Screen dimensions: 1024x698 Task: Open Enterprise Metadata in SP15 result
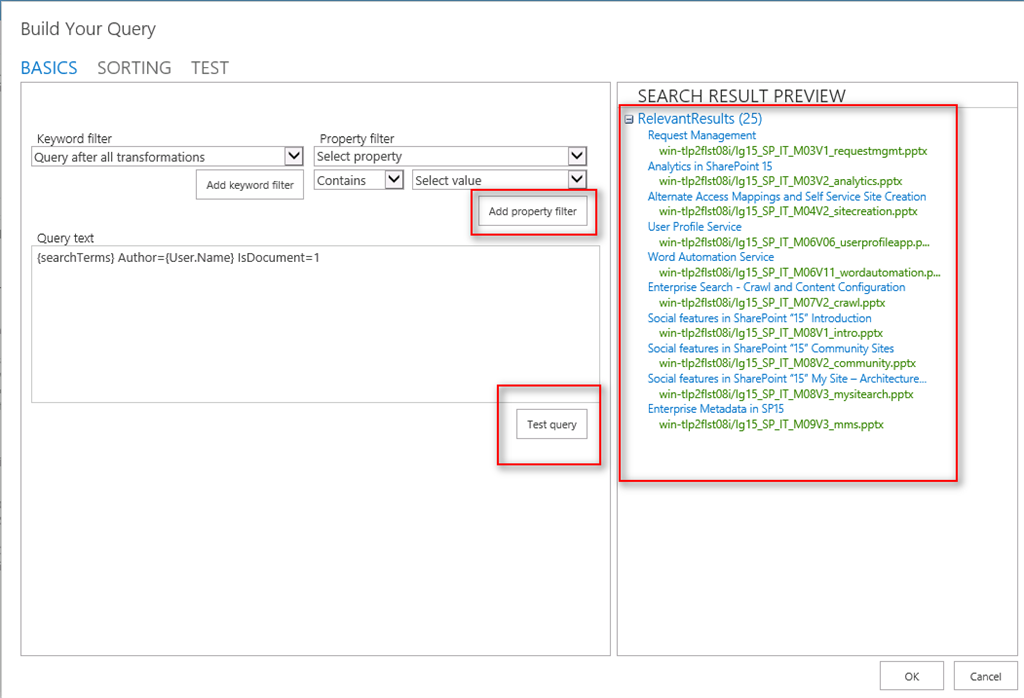(715, 409)
